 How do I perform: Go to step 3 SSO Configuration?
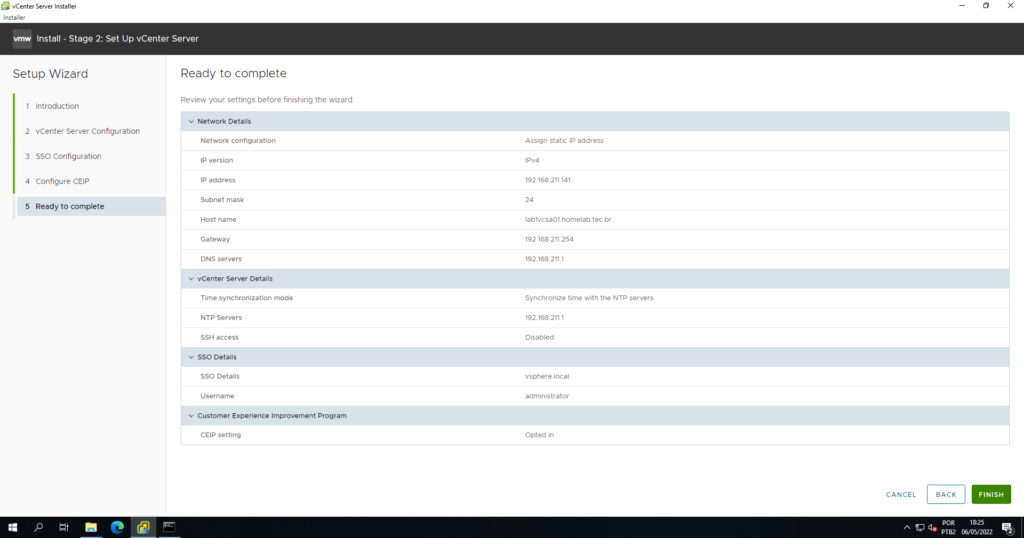point(68,156)
